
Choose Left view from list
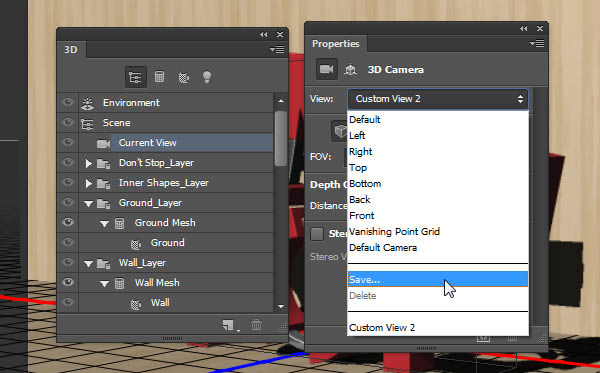438,135
